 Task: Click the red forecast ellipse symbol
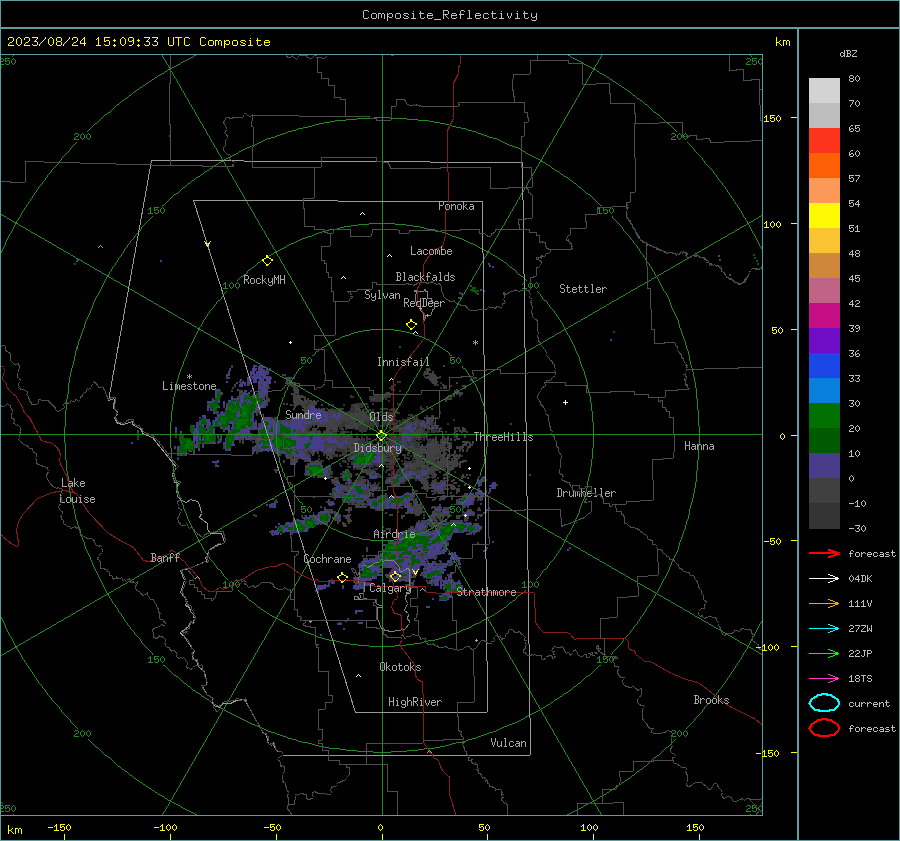point(824,727)
